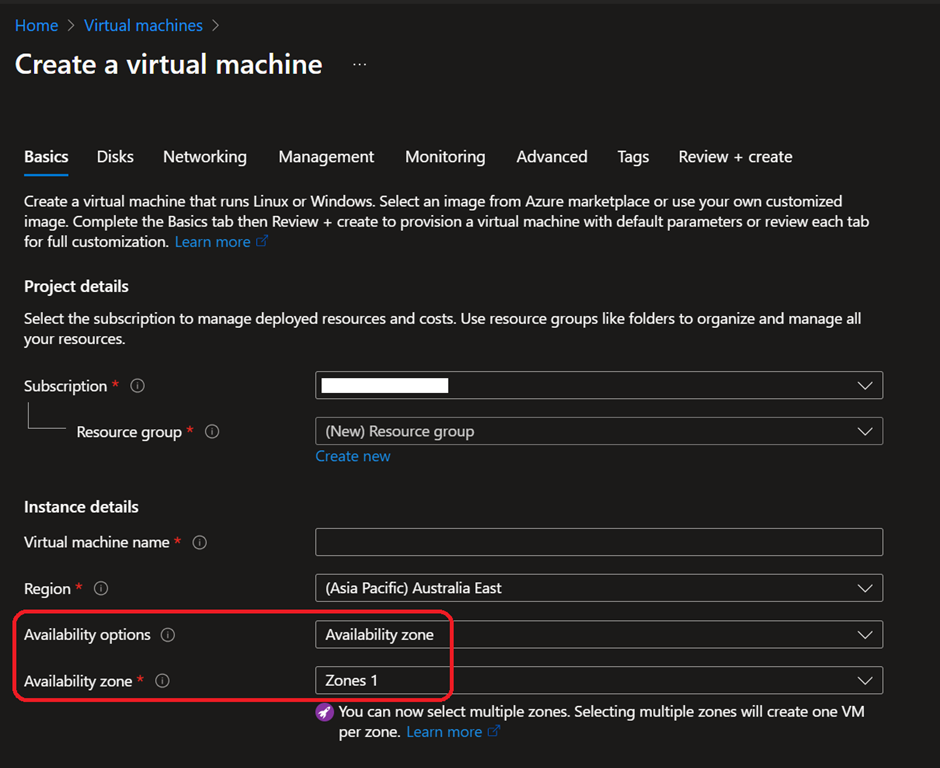Click the info icon beside Resource group

[212, 432]
